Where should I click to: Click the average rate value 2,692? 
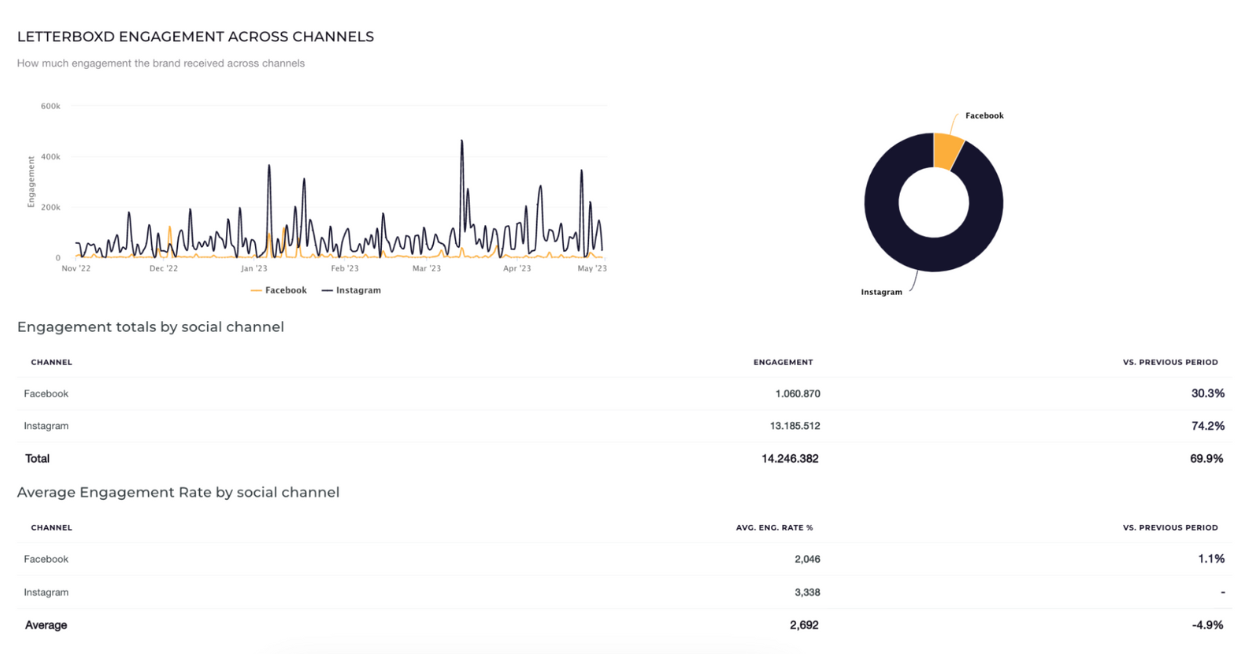click(x=805, y=625)
